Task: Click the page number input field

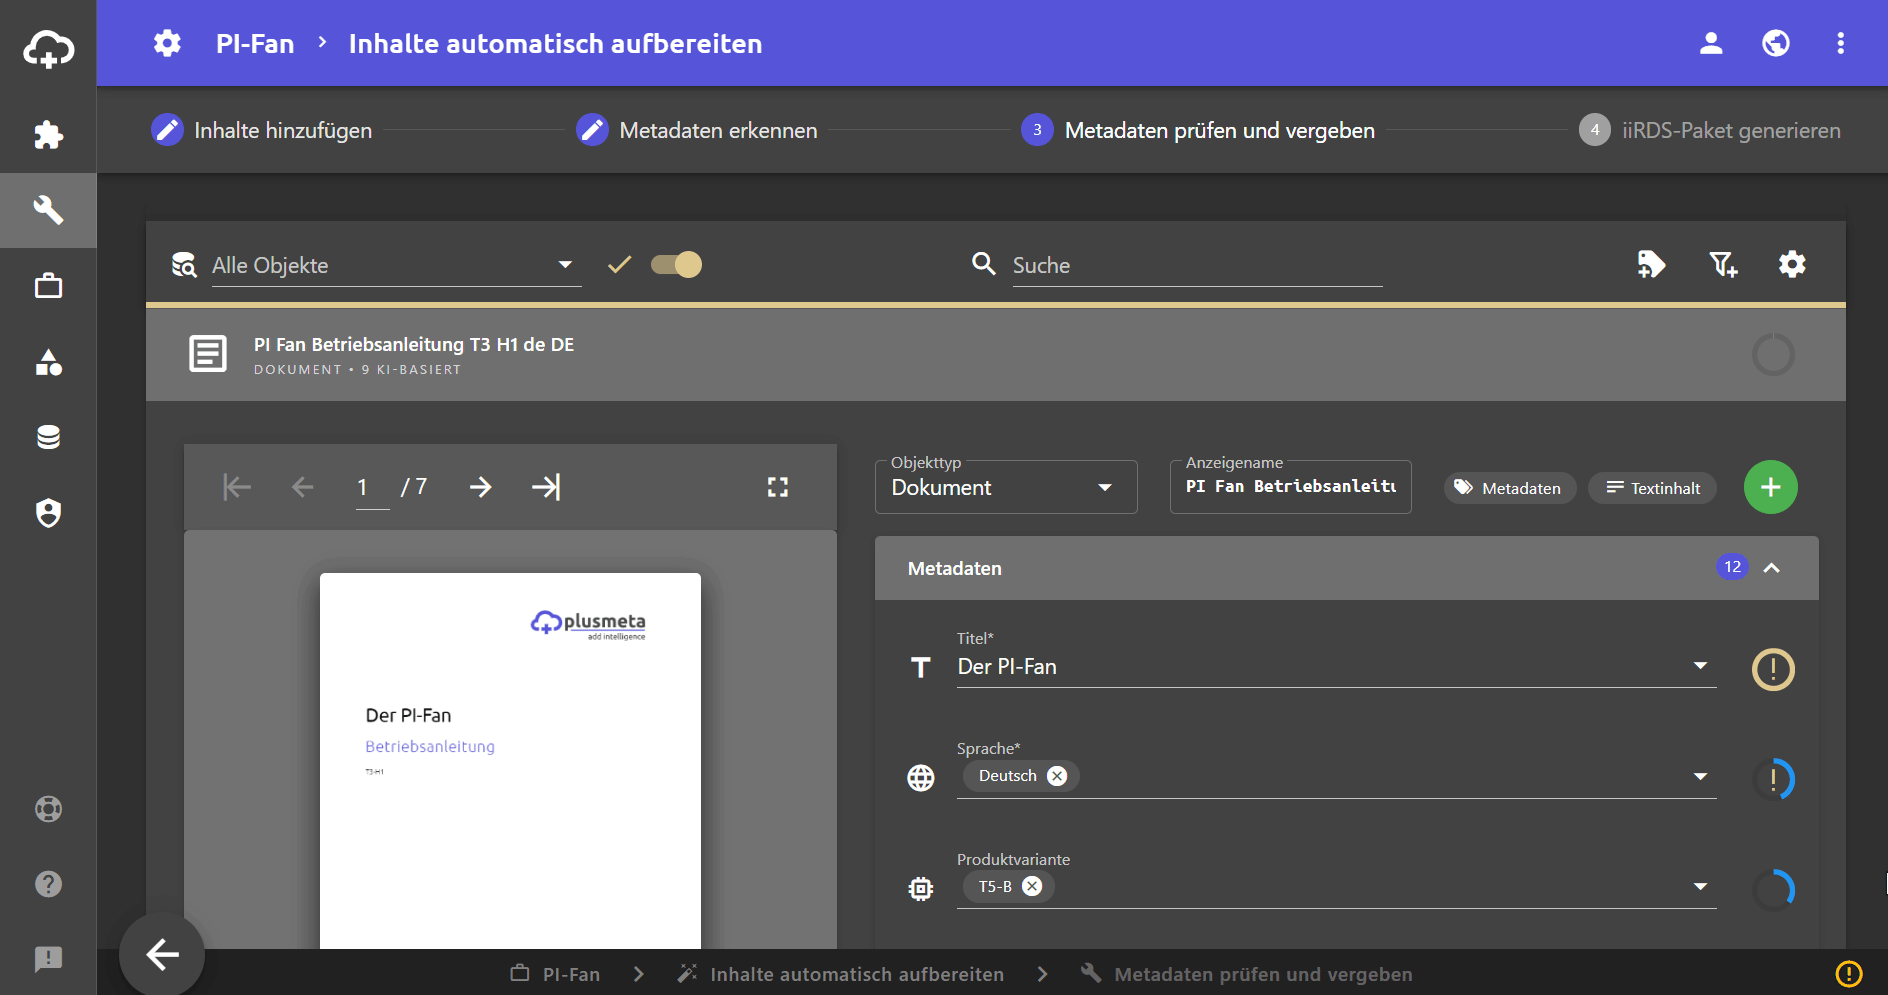Action: tap(372, 487)
